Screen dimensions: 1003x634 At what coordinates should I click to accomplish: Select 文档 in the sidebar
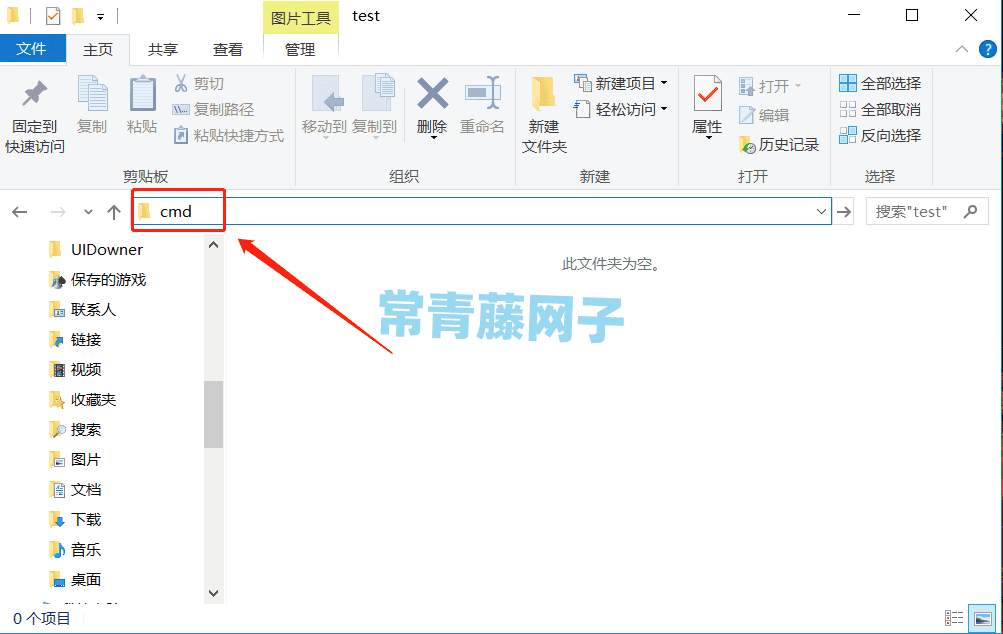coord(75,489)
